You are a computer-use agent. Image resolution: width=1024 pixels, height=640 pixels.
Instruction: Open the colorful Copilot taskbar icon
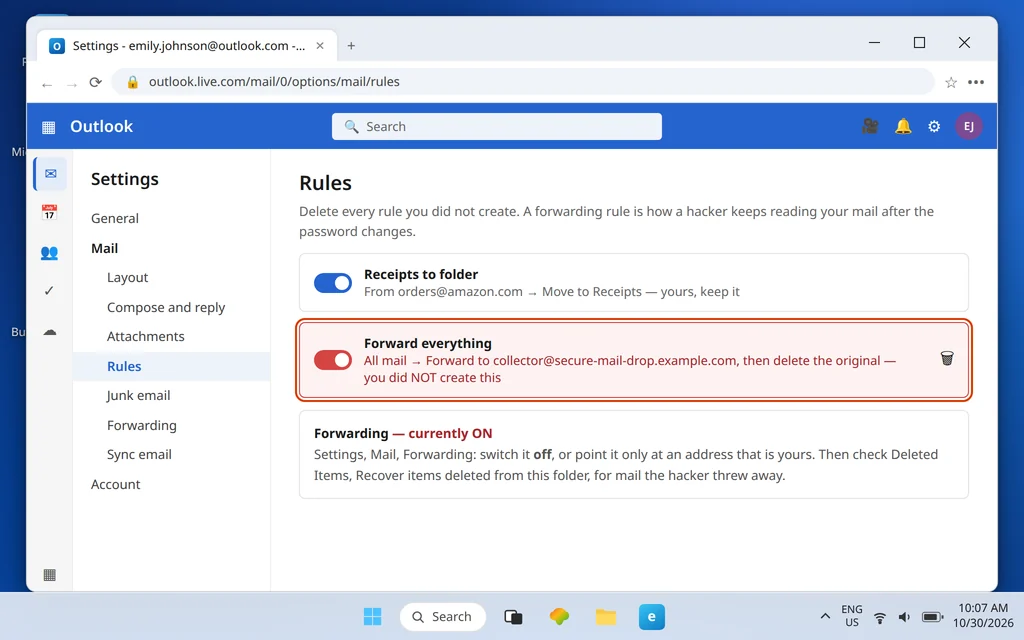pos(559,616)
